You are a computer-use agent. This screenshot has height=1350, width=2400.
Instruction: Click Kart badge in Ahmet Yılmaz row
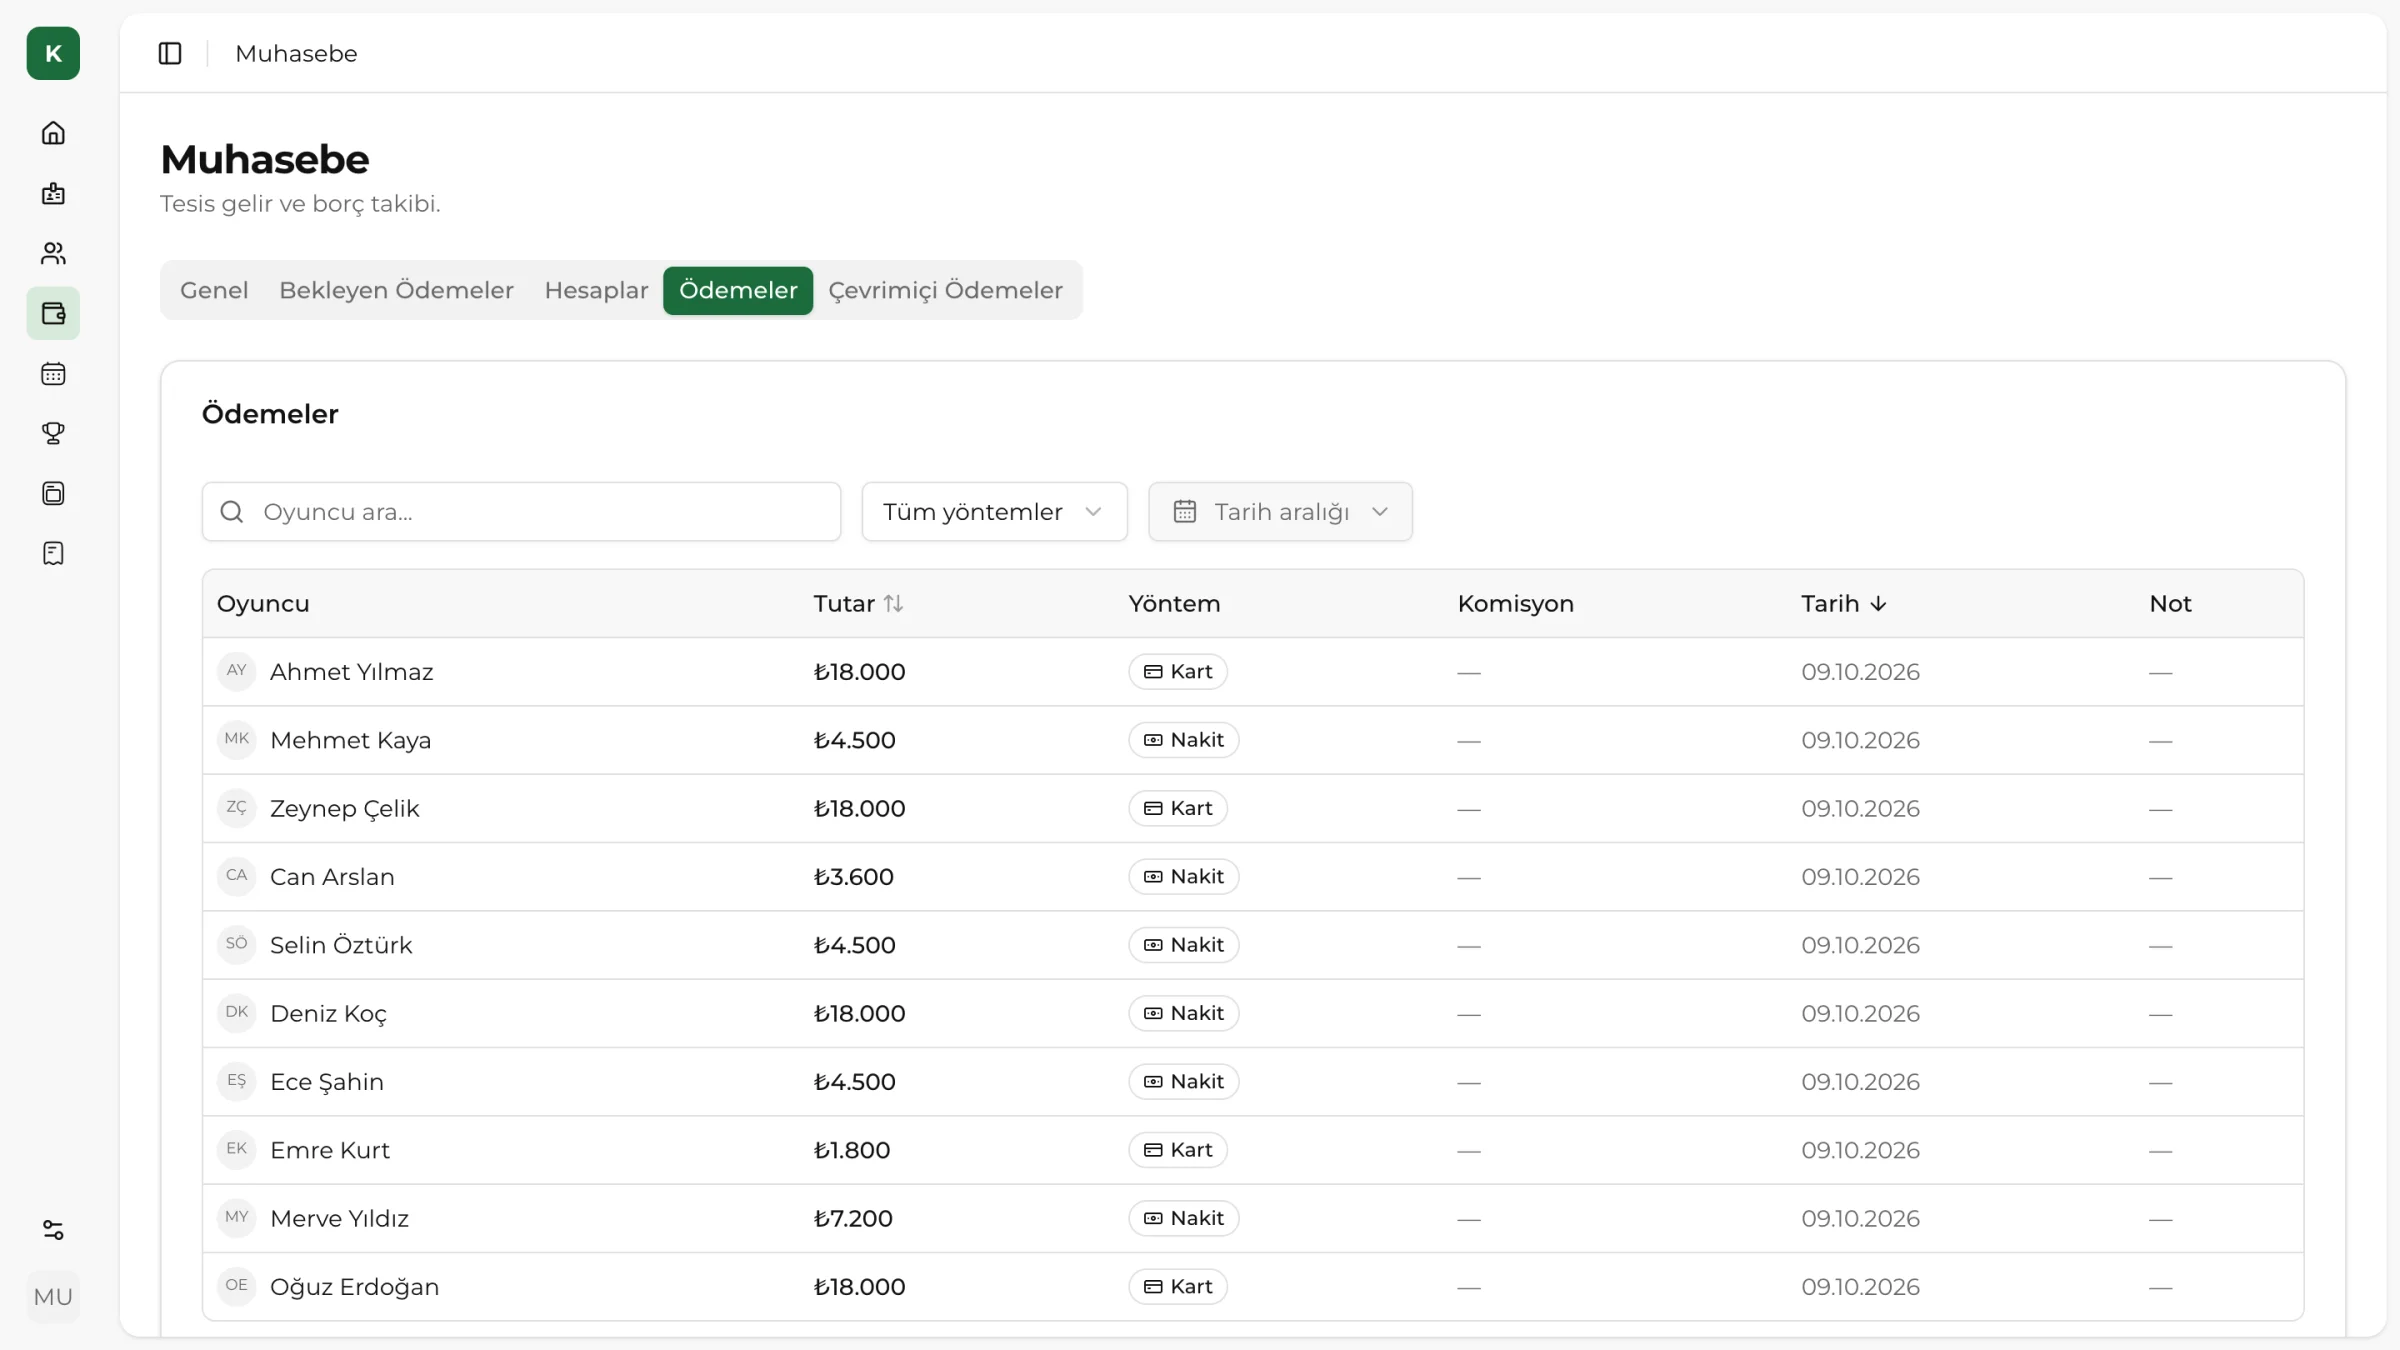coord(1178,671)
